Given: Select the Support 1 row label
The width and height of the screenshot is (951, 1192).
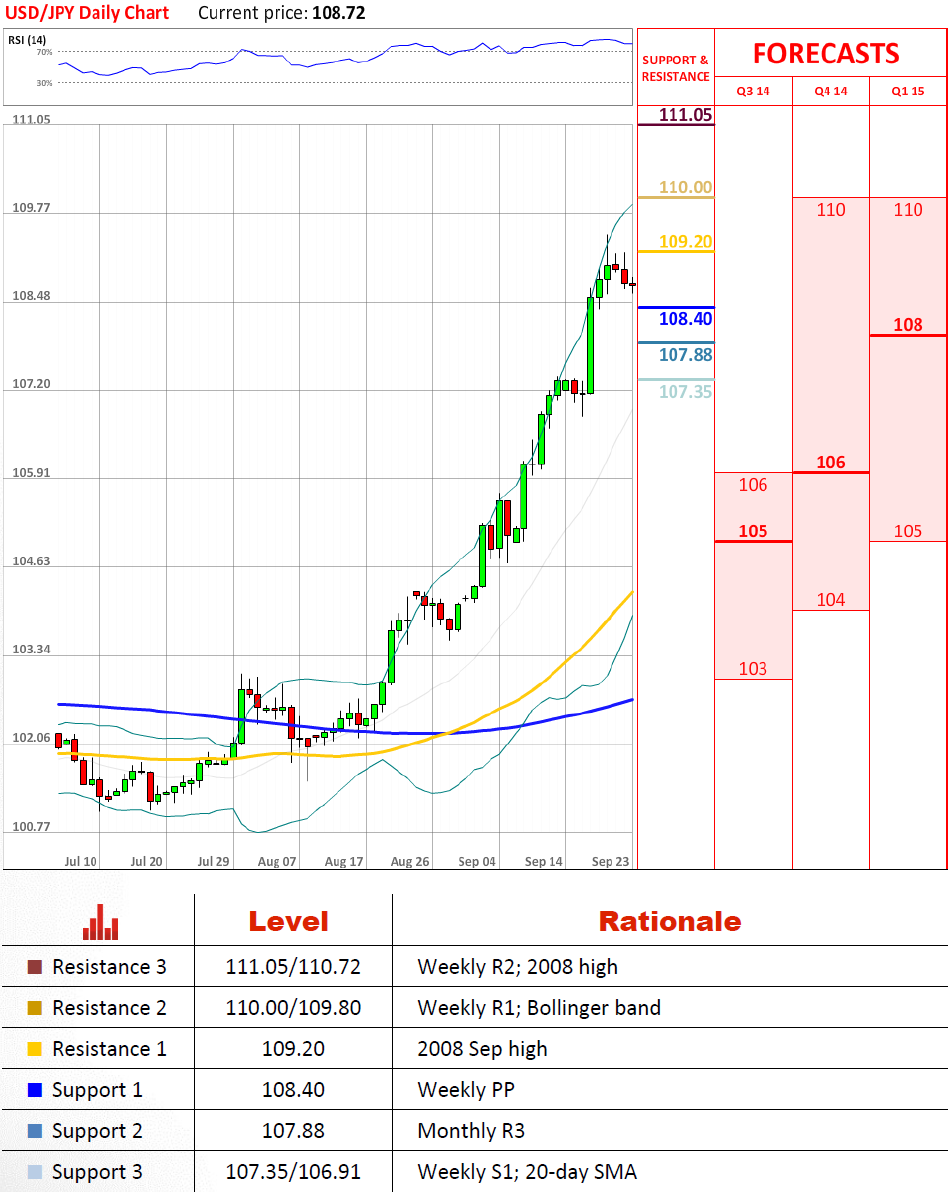Looking at the screenshot, I should 97,1091.
